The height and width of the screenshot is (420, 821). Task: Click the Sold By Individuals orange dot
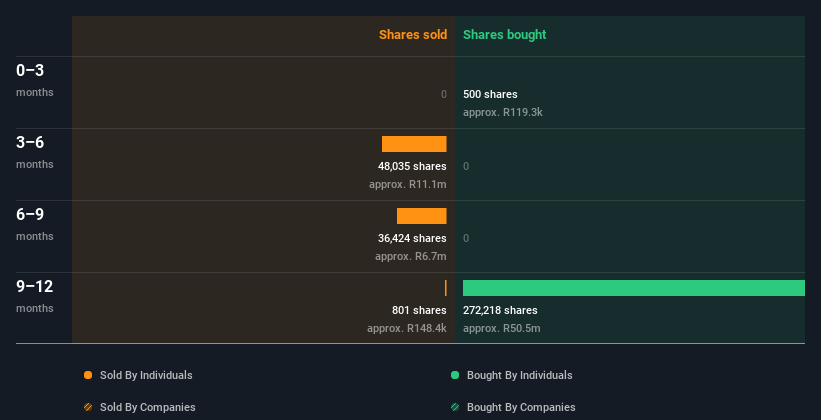click(88, 375)
